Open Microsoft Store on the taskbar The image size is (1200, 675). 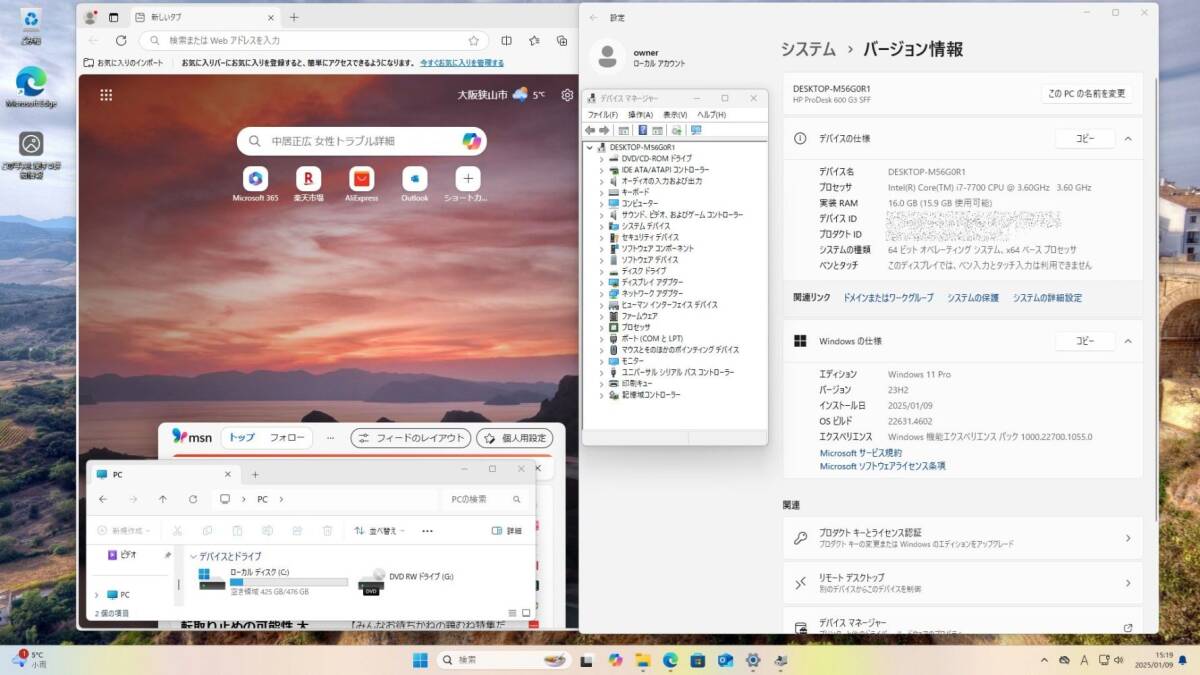[x=698, y=660]
